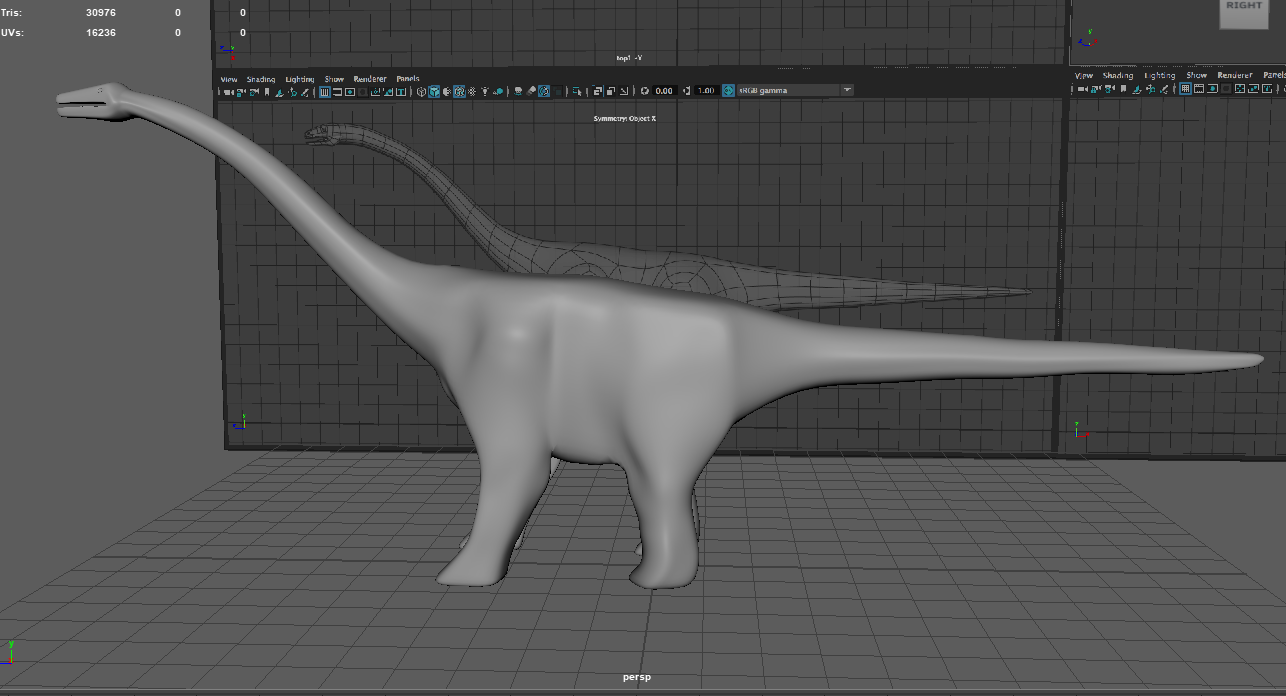Toggle the film gate display icon
Viewport: 1286px width, 696px height.
click(337, 91)
